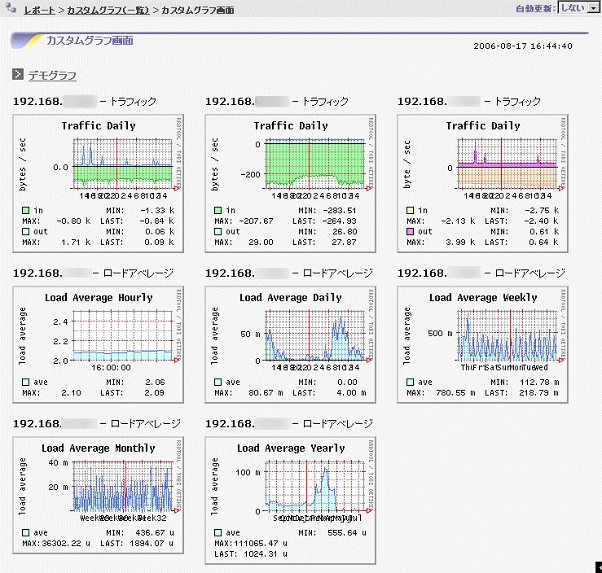Screen dimensions: 602x573
Task: Click the black corner icon at bottom right
Action: (x=597, y=567)
